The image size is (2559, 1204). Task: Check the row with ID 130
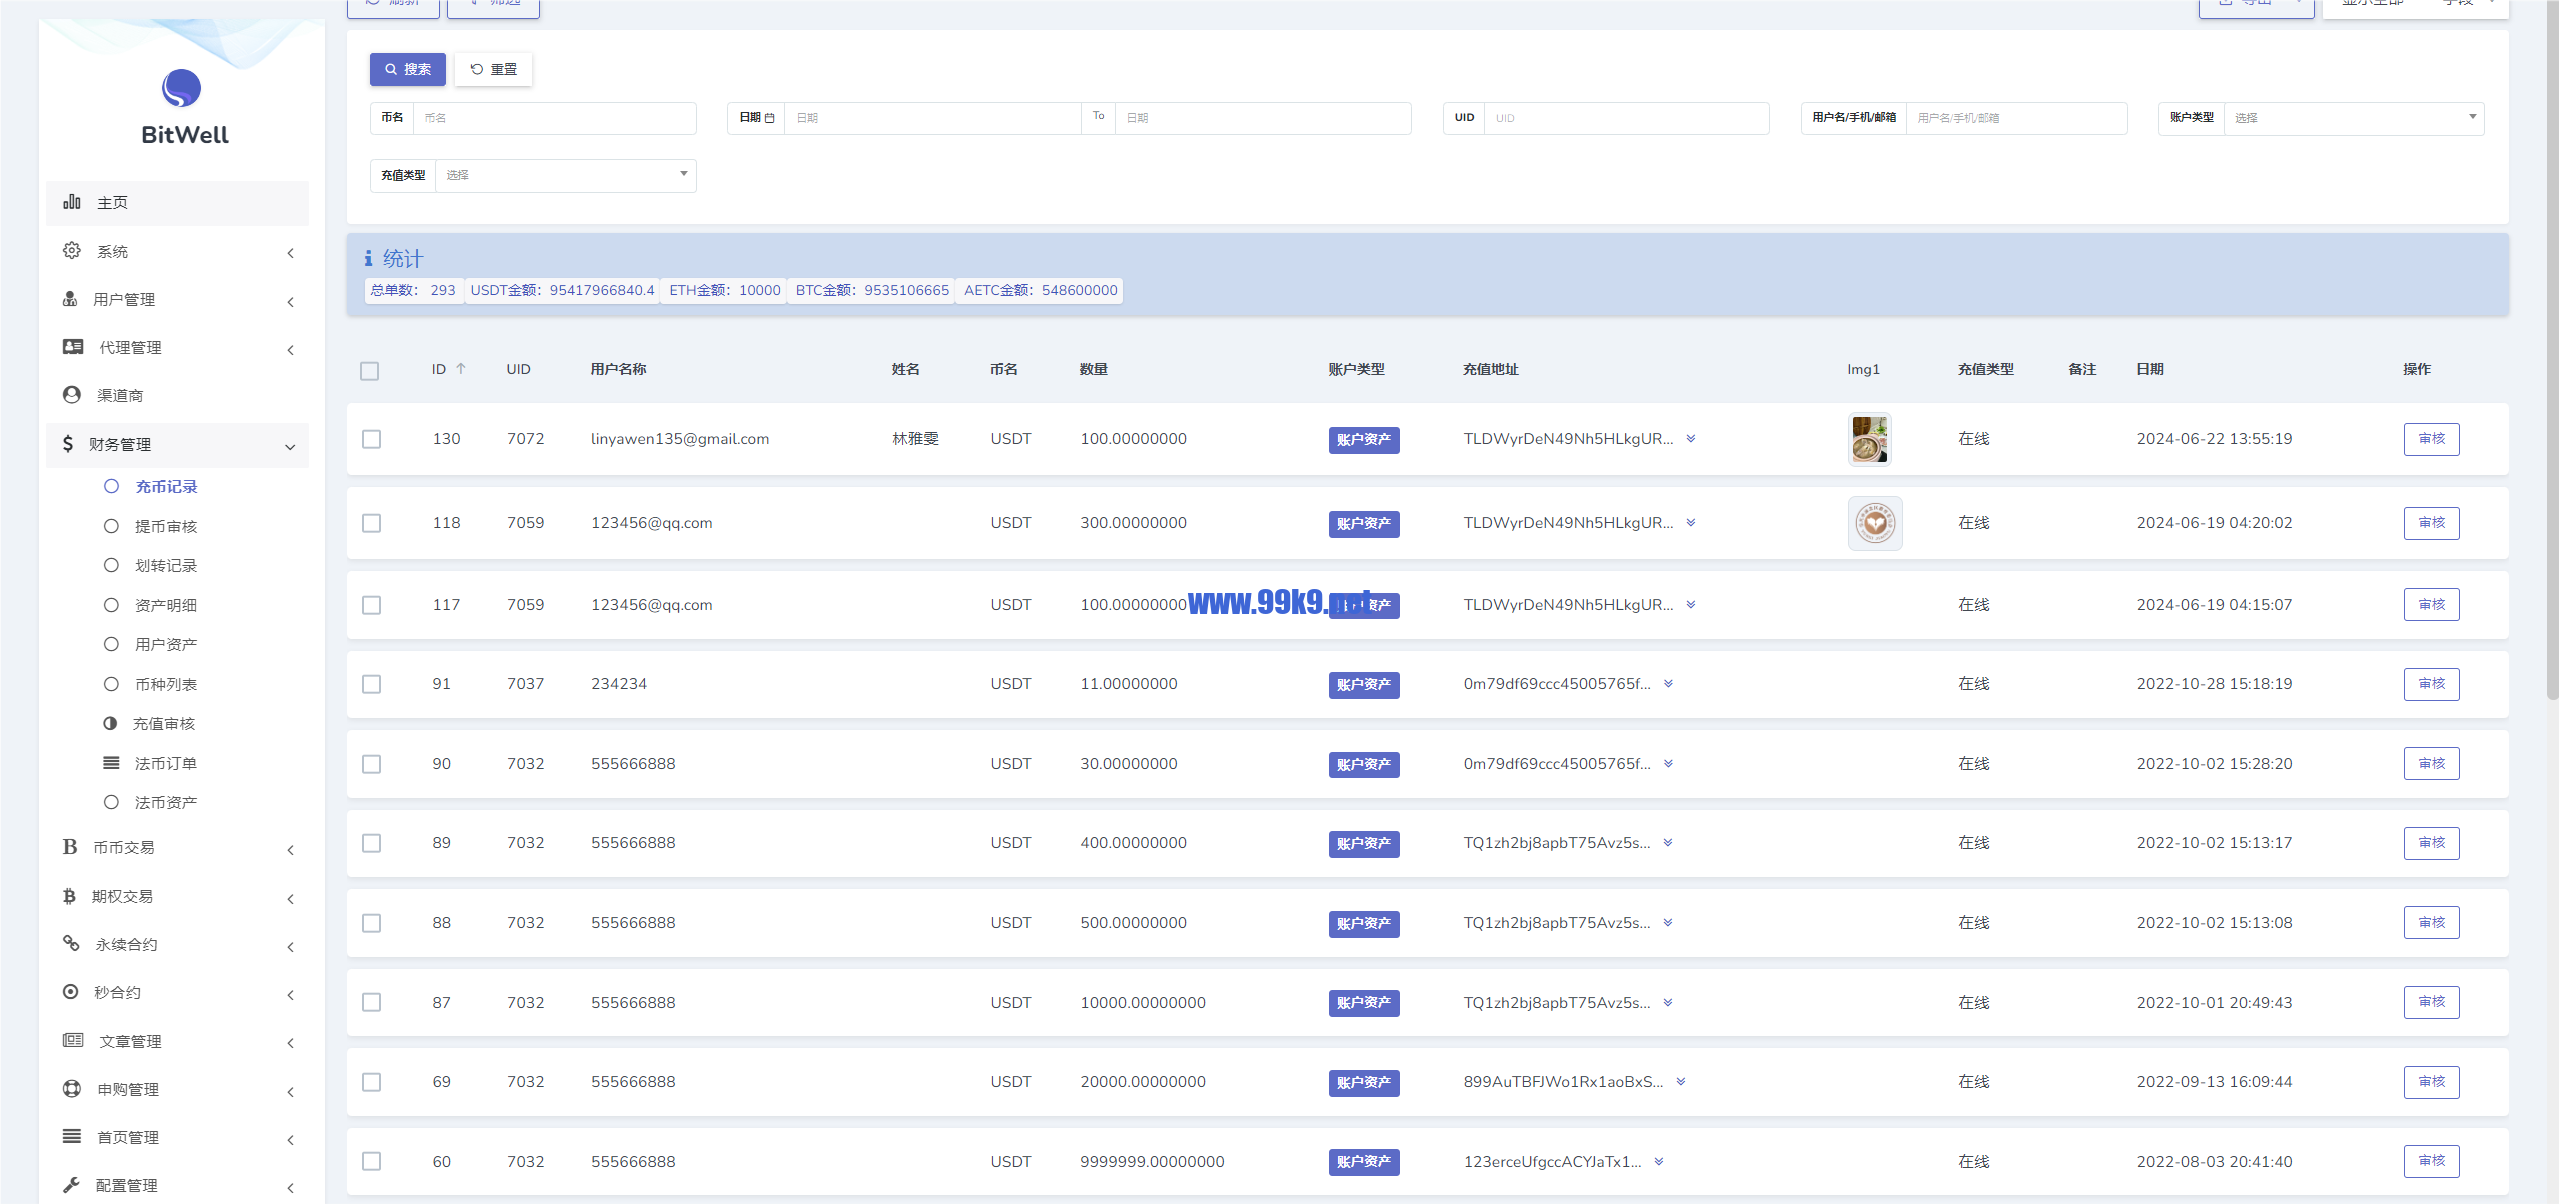click(x=372, y=439)
